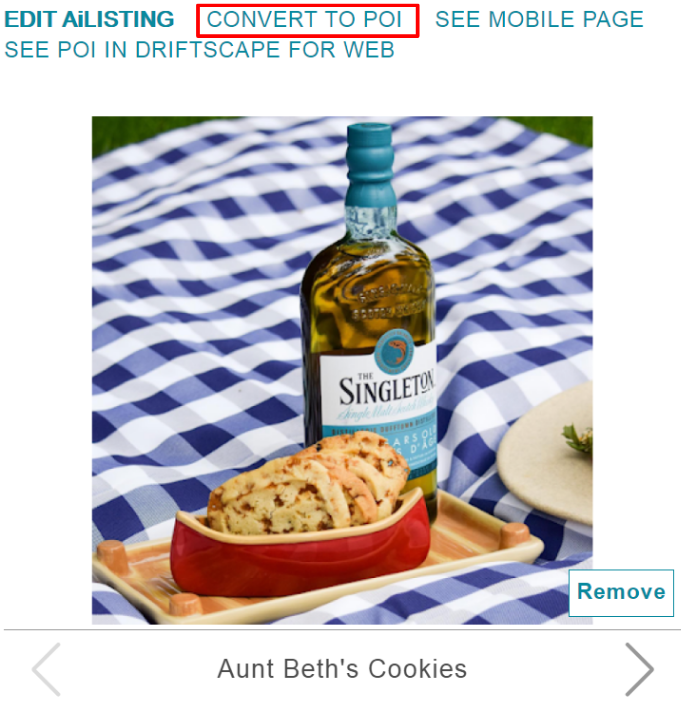This screenshot has height=704, width=681.
Task: Go to the previous image with left chevron
Action: point(46,669)
